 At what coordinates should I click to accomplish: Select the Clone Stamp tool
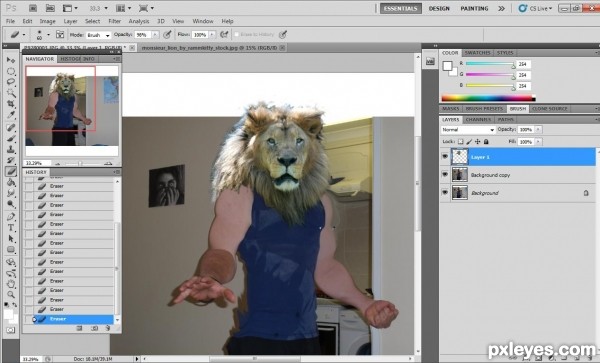11,149
